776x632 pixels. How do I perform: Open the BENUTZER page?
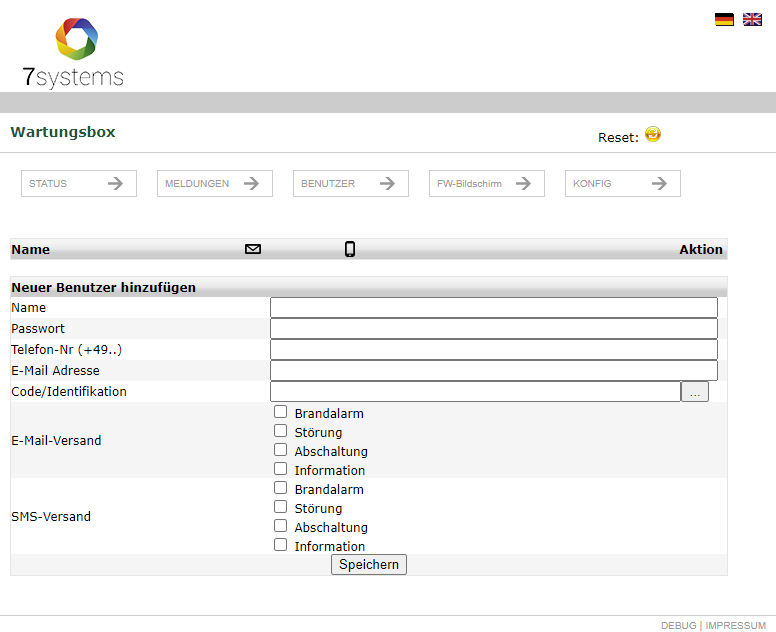351,184
